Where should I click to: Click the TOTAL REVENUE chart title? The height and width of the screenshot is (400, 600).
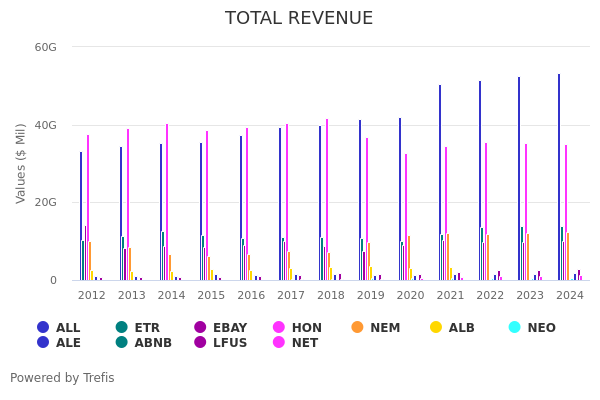tap(299, 18)
